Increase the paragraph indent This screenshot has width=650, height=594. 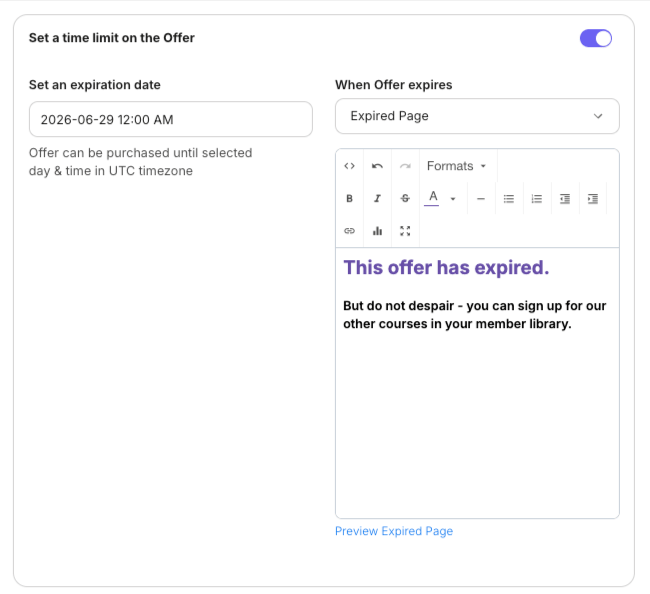[593, 199]
